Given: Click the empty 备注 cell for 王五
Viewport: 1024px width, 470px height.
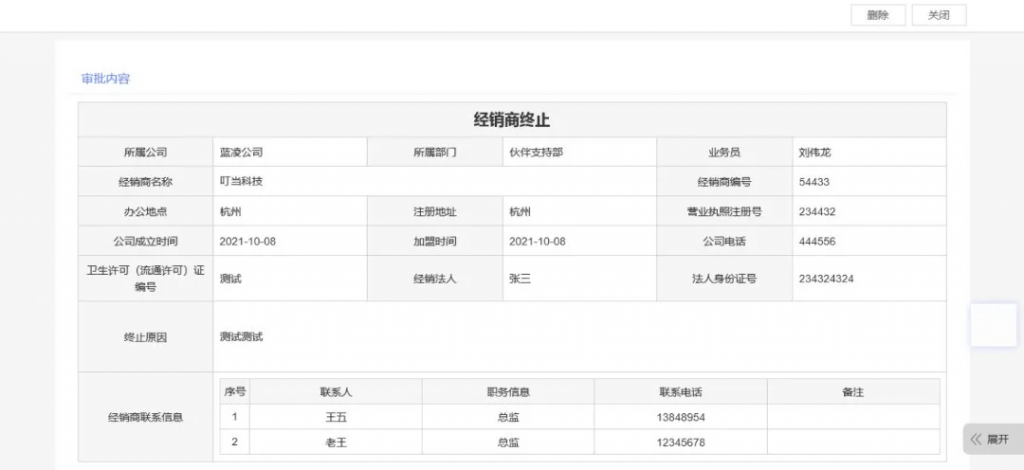Looking at the screenshot, I should click(853, 417).
